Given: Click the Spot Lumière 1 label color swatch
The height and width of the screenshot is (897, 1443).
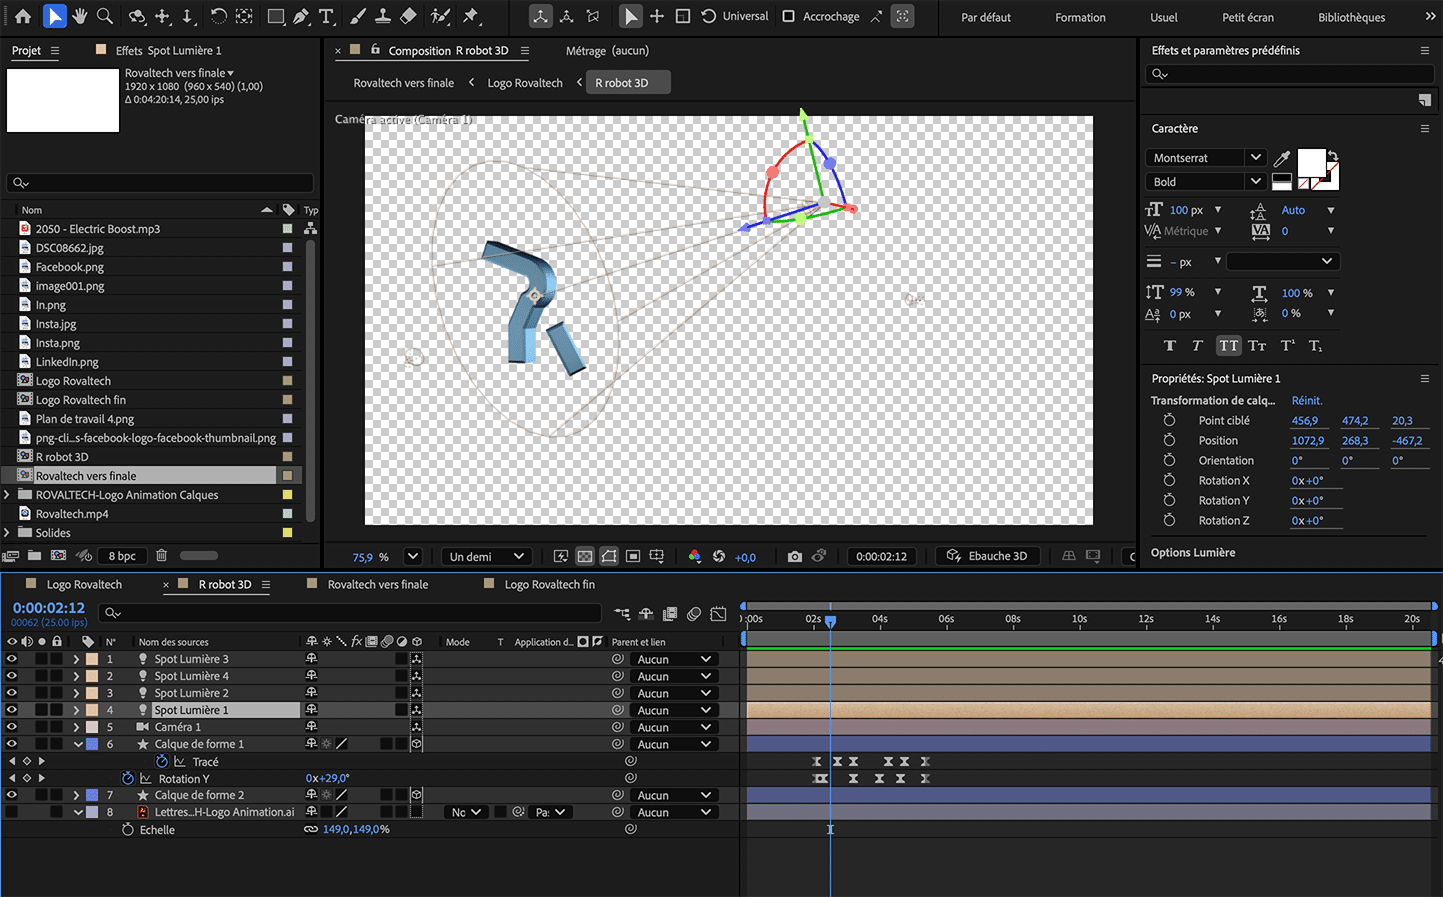Looking at the screenshot, I should (x=92, y=710).
